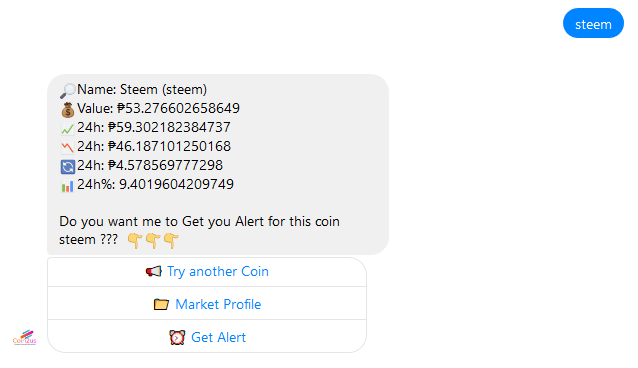Viewport: 638px width, 368px height.
Task: Click the bar chart emoji beside 24h%
Action: pyautogui.click(x=68, y=186)
